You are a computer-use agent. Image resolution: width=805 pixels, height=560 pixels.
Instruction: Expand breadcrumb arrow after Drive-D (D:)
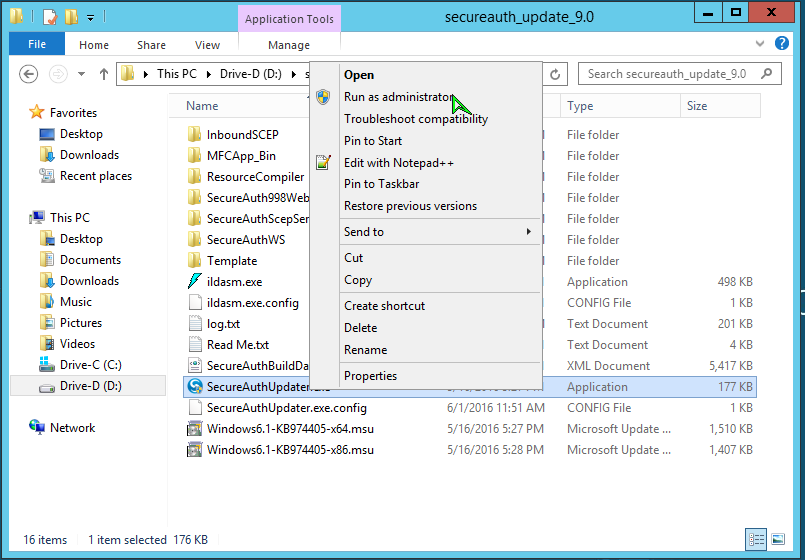[x=294, y=74]
